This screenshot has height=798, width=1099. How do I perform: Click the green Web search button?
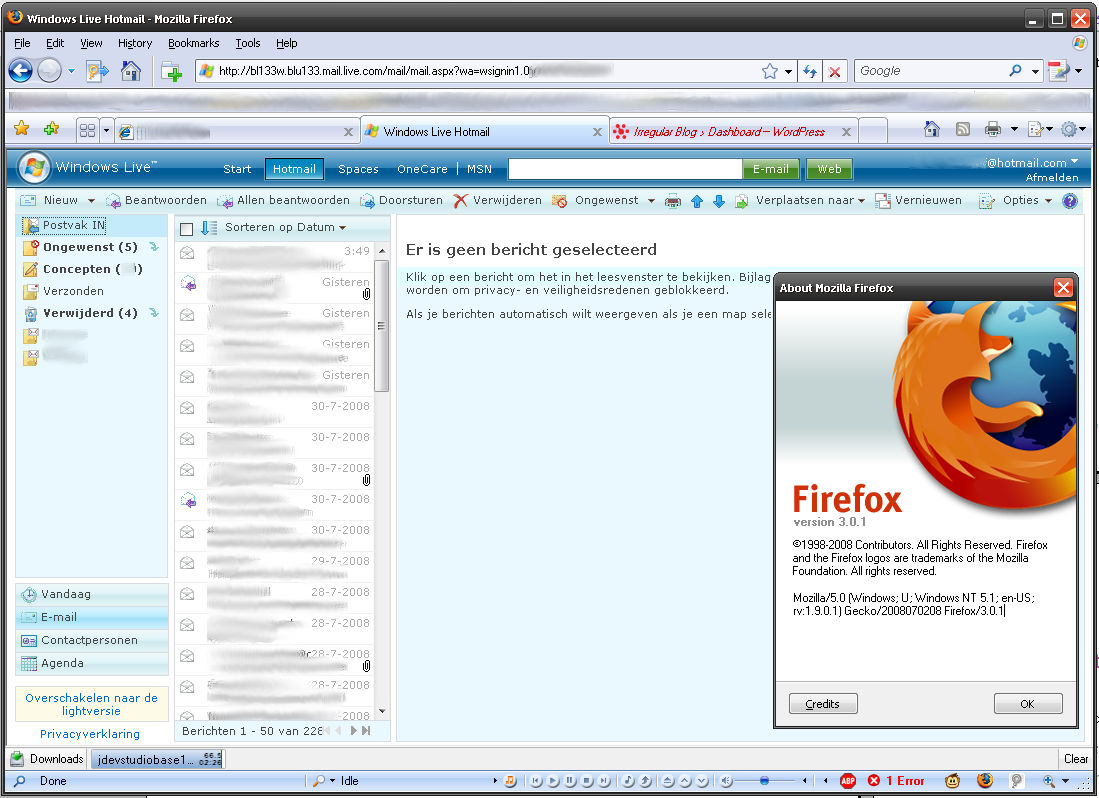pyautogui.click(x=829, y=169)
